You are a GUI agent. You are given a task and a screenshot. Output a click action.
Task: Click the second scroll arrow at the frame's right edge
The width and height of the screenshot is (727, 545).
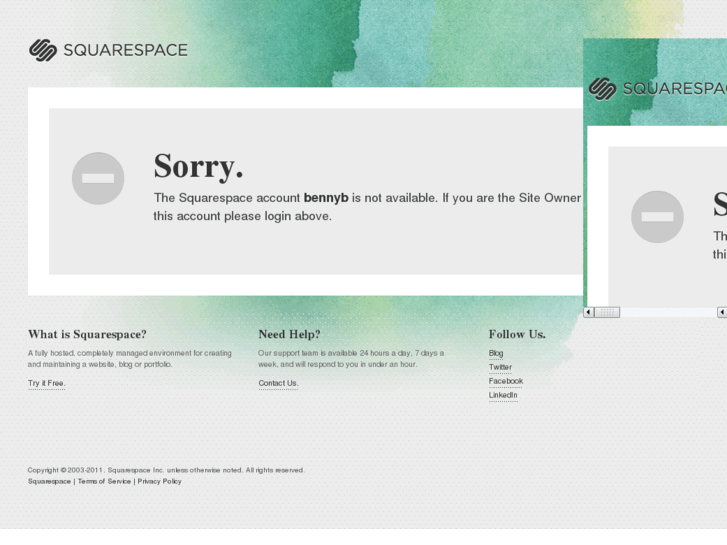click(722, 312)
